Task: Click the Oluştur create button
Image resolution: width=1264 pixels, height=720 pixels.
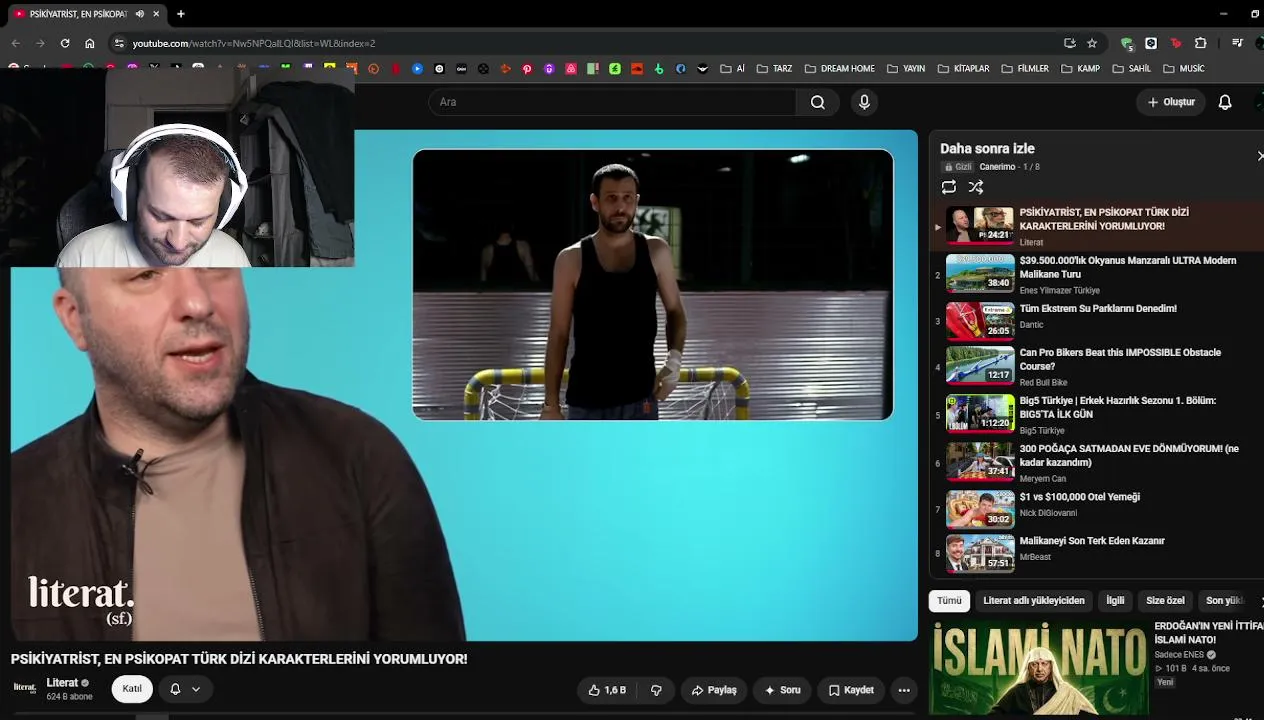Action: click(x=1171, y=102)
